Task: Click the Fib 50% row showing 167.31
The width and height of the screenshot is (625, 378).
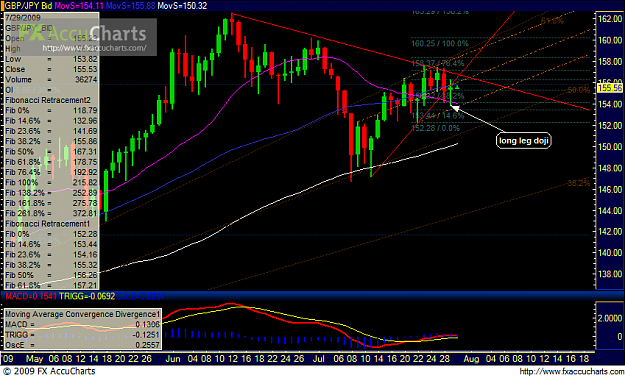Action: coord(51,152)
